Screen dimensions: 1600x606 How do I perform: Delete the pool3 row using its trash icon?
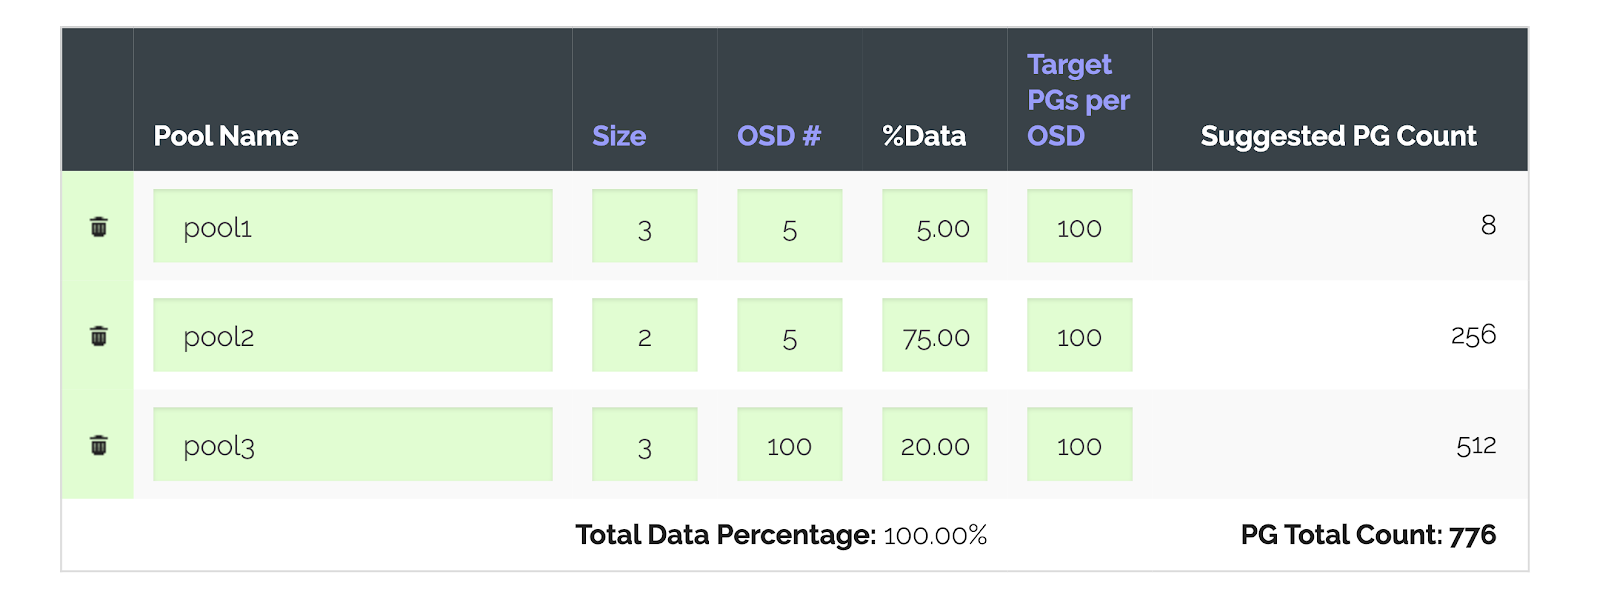click(x=96, y=445)
